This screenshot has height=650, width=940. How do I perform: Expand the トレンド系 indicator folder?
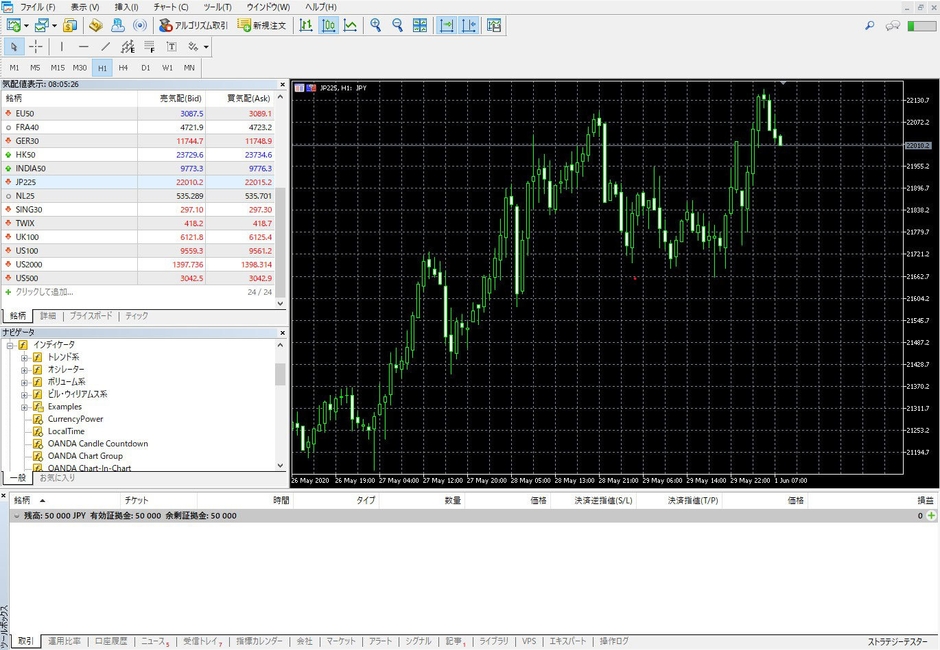[24, 357]
